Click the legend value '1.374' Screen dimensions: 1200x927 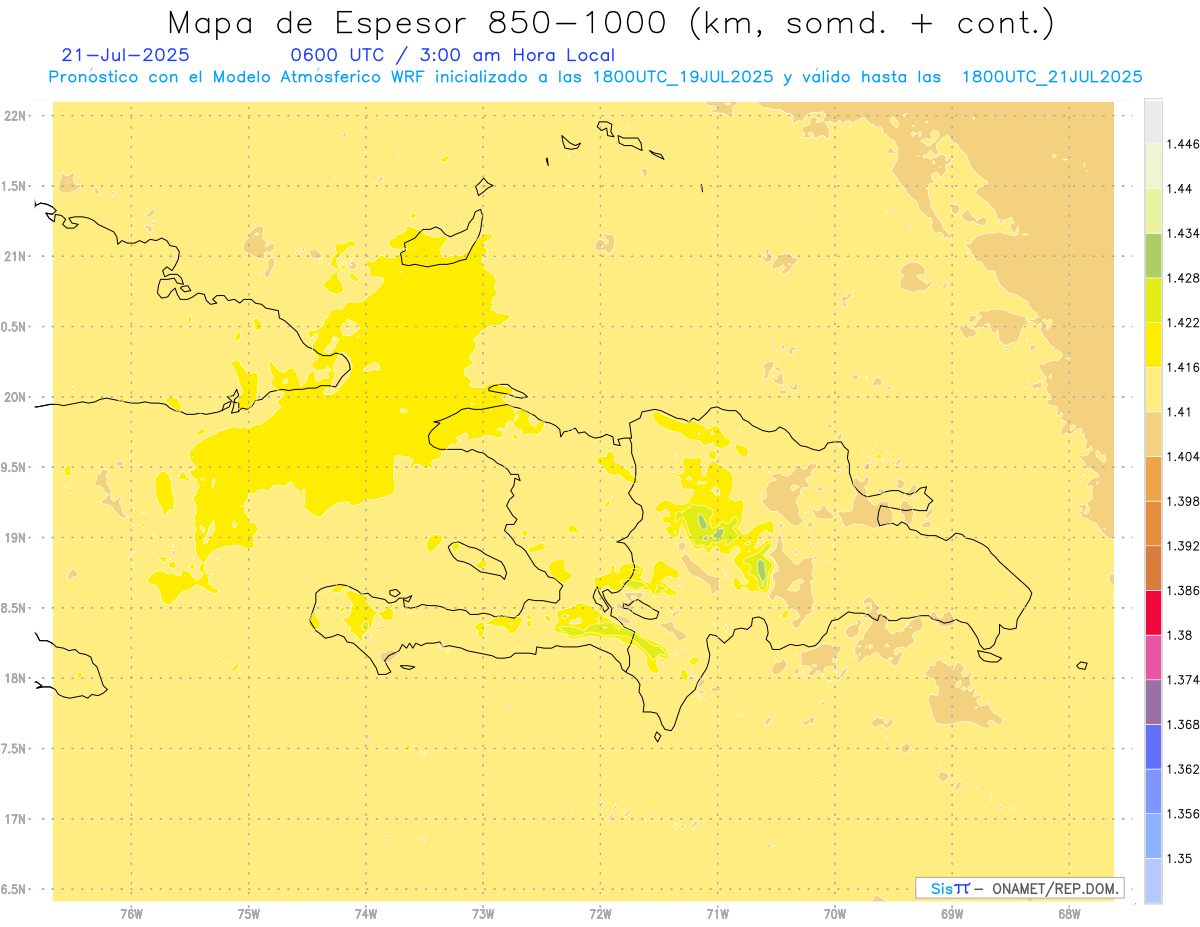pos(1182,680)
